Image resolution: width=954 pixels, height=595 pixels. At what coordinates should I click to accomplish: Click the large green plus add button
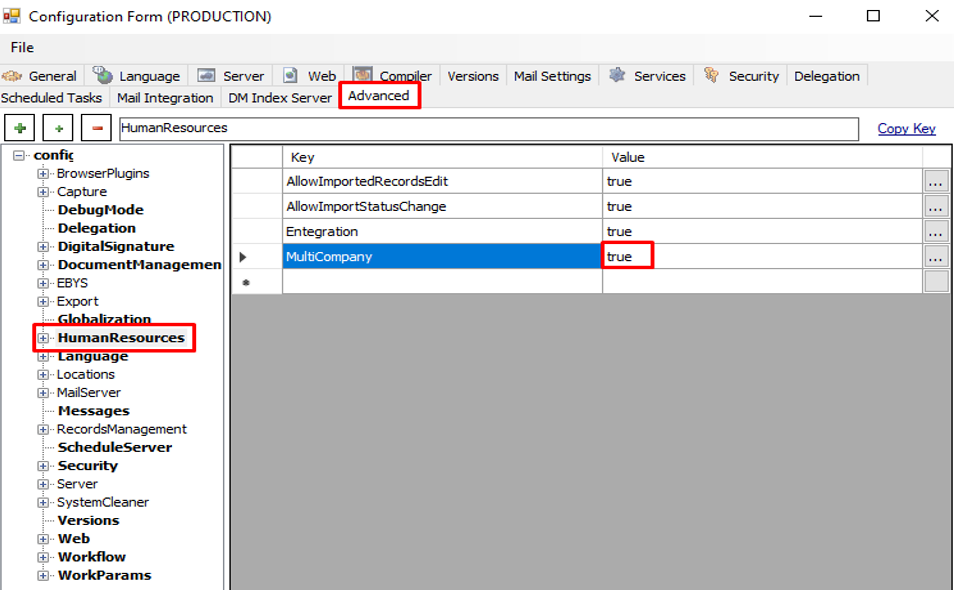20,129
